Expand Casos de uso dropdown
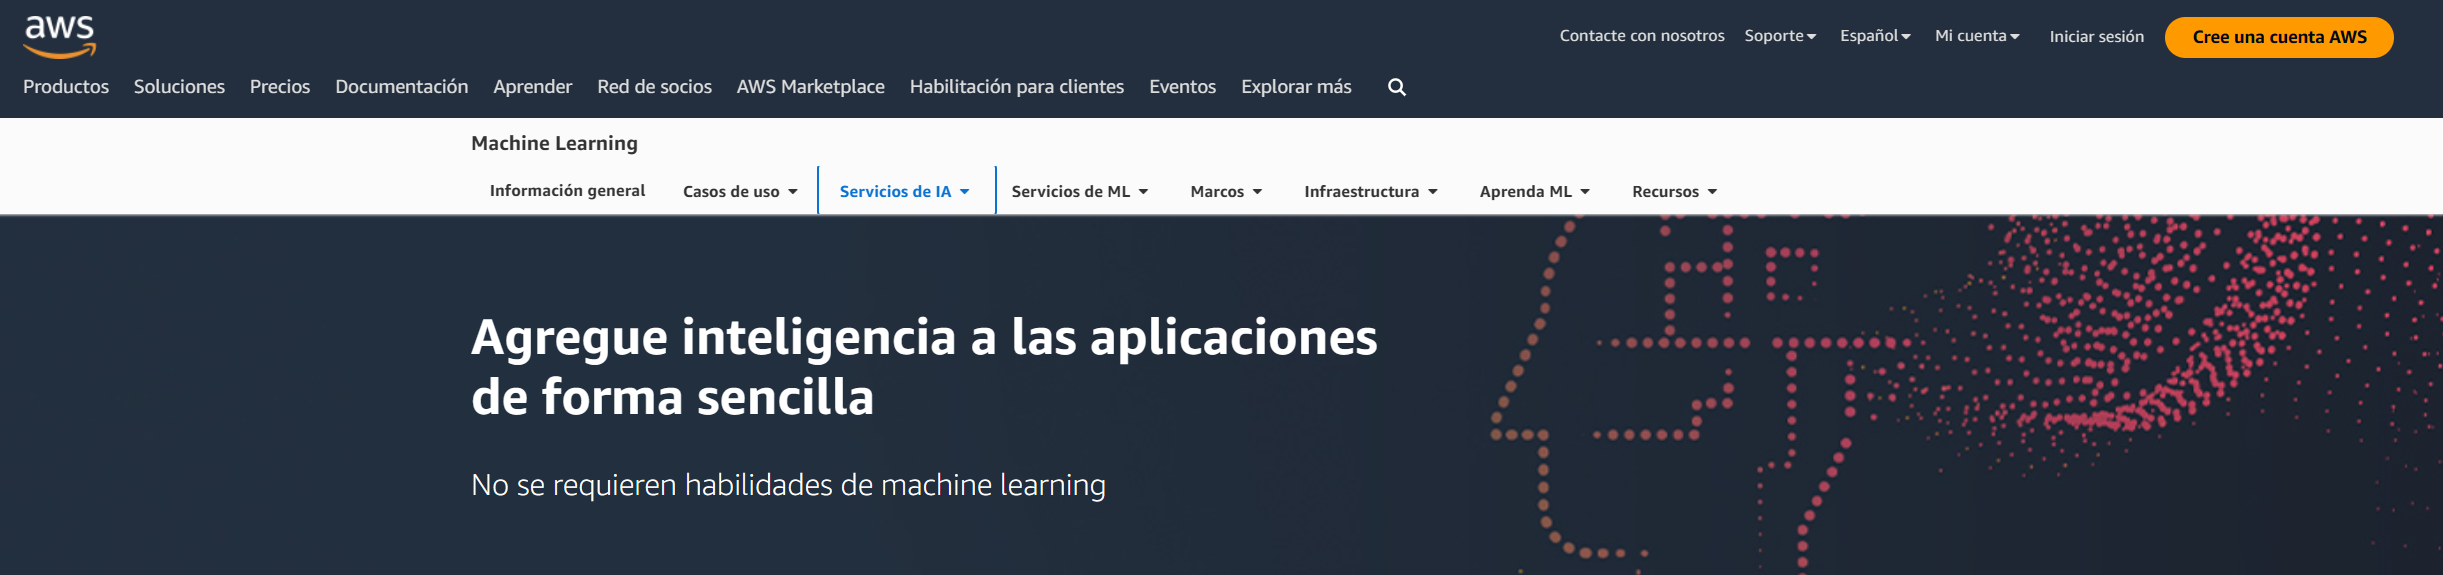This screenshot has height=575, width=2443. (740, 191)
